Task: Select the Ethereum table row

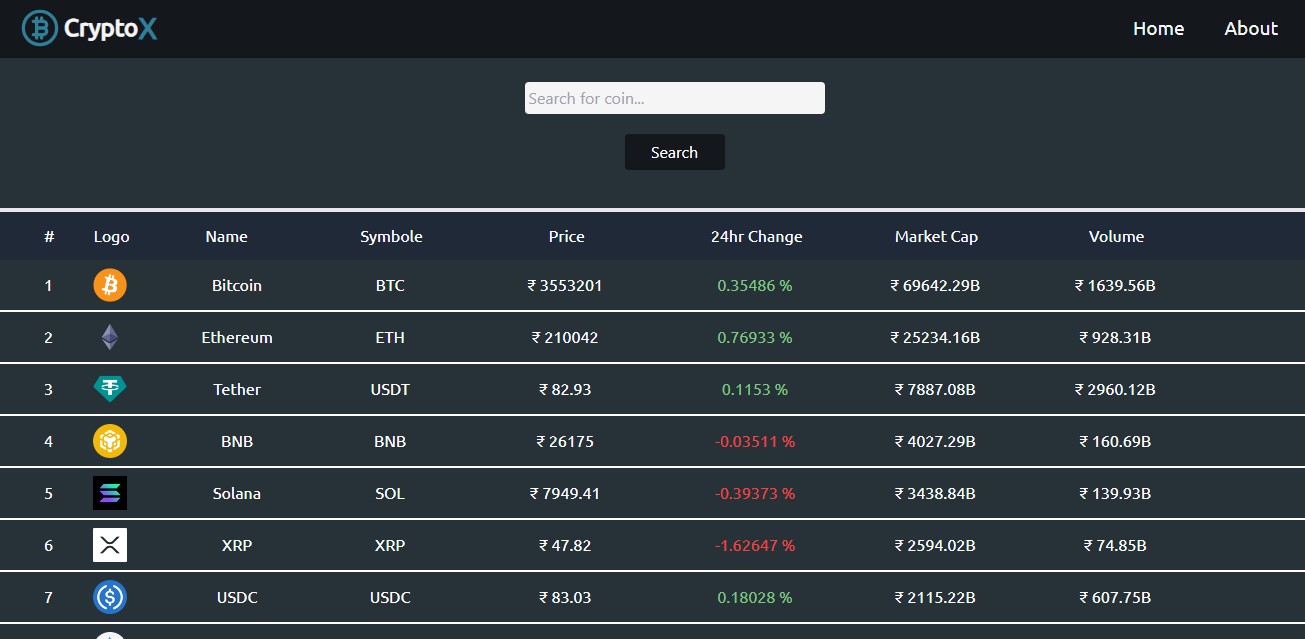Action: [x=650, y=337]
